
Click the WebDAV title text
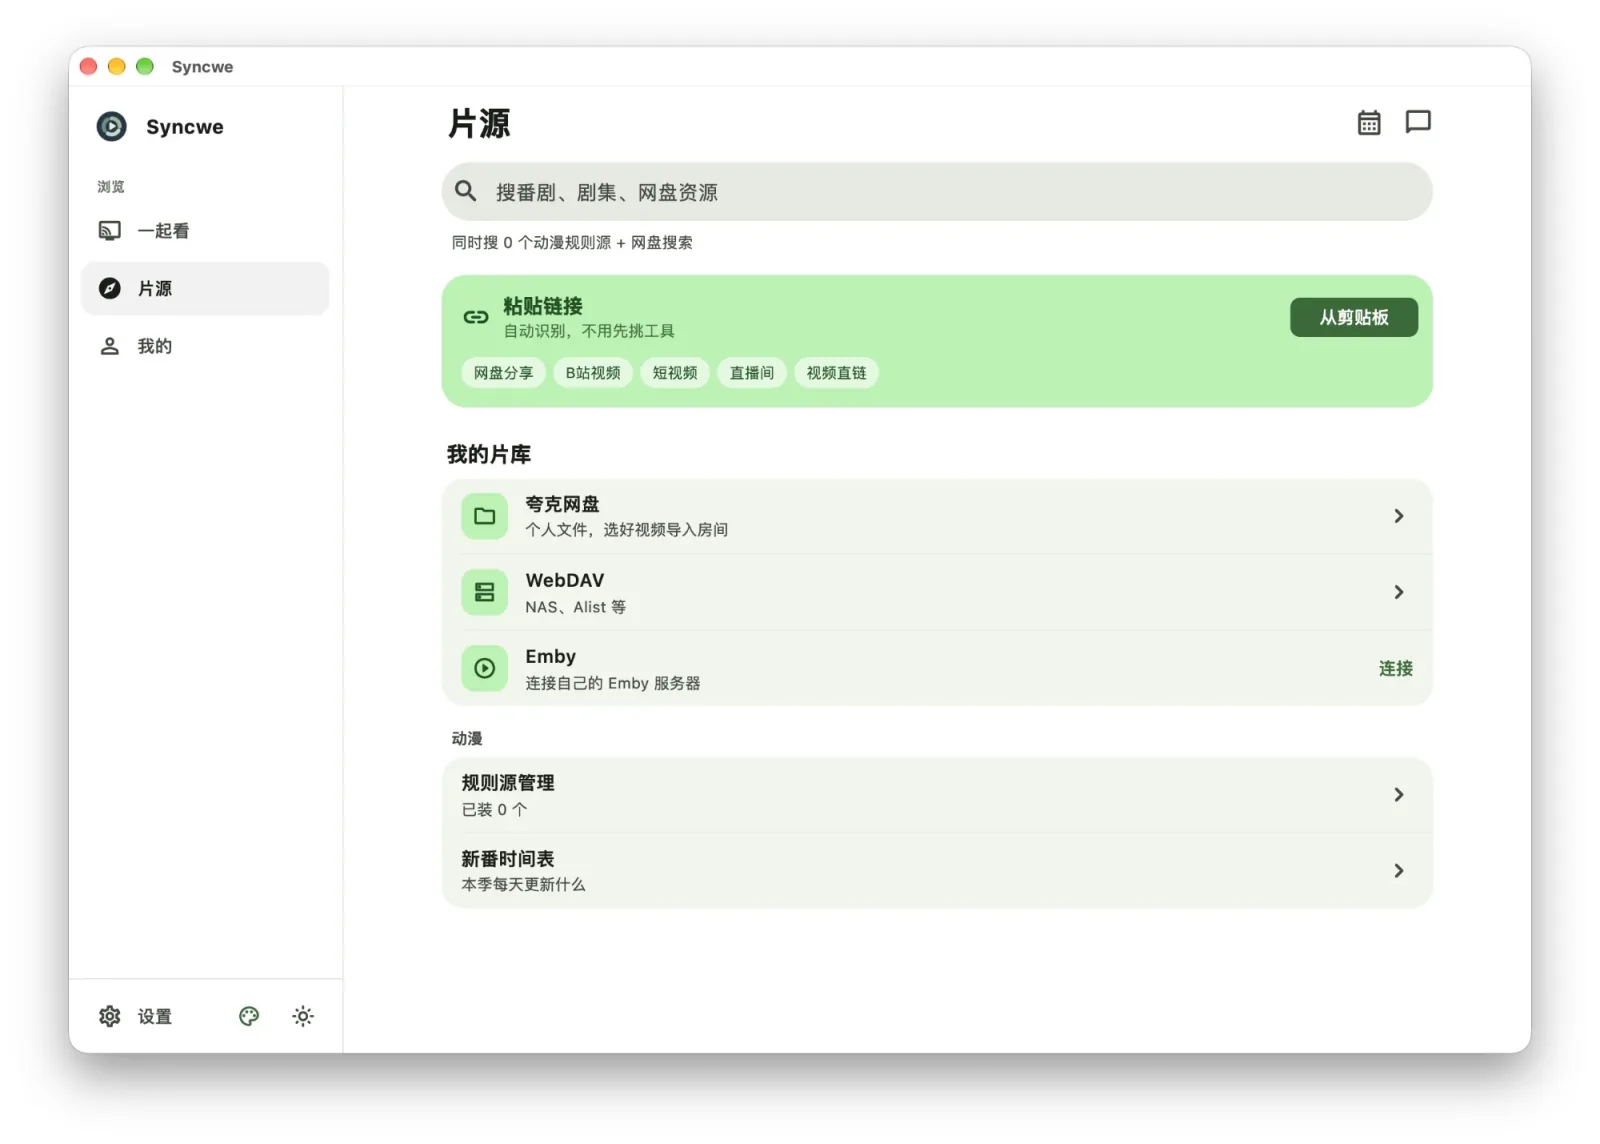point(565,580)
